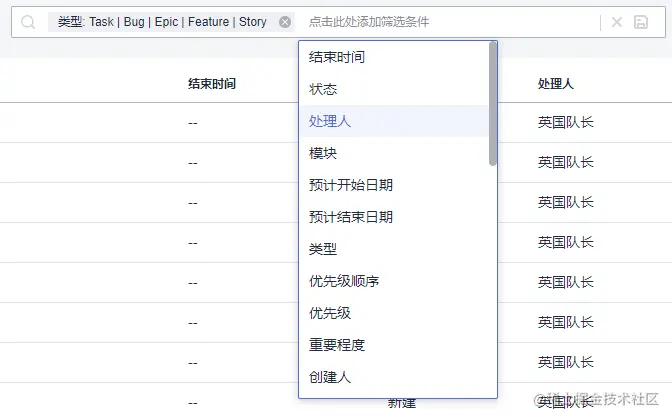Open the 类型 filter tag to edit types

point(162,22)
